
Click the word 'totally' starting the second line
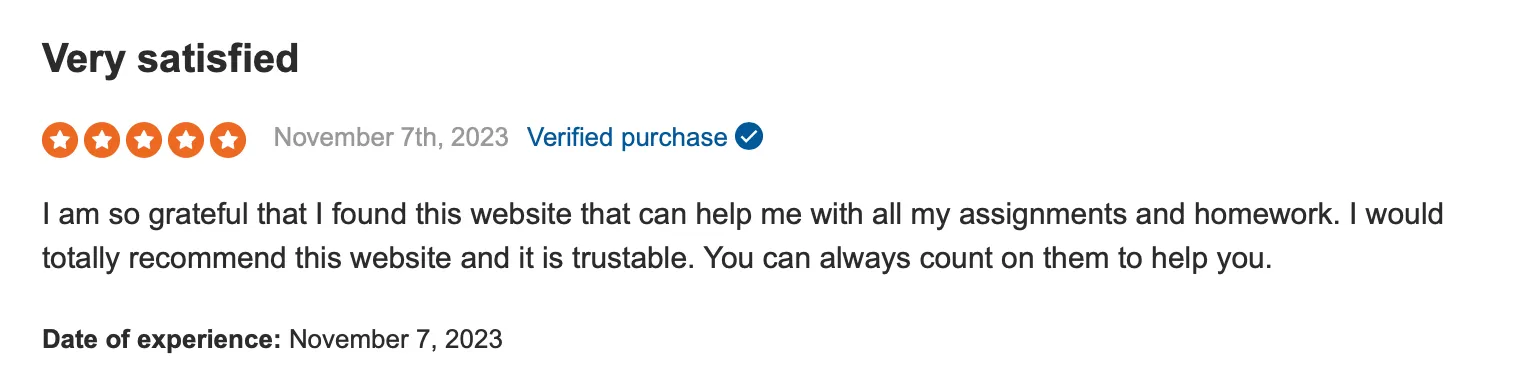click(82, 259)
